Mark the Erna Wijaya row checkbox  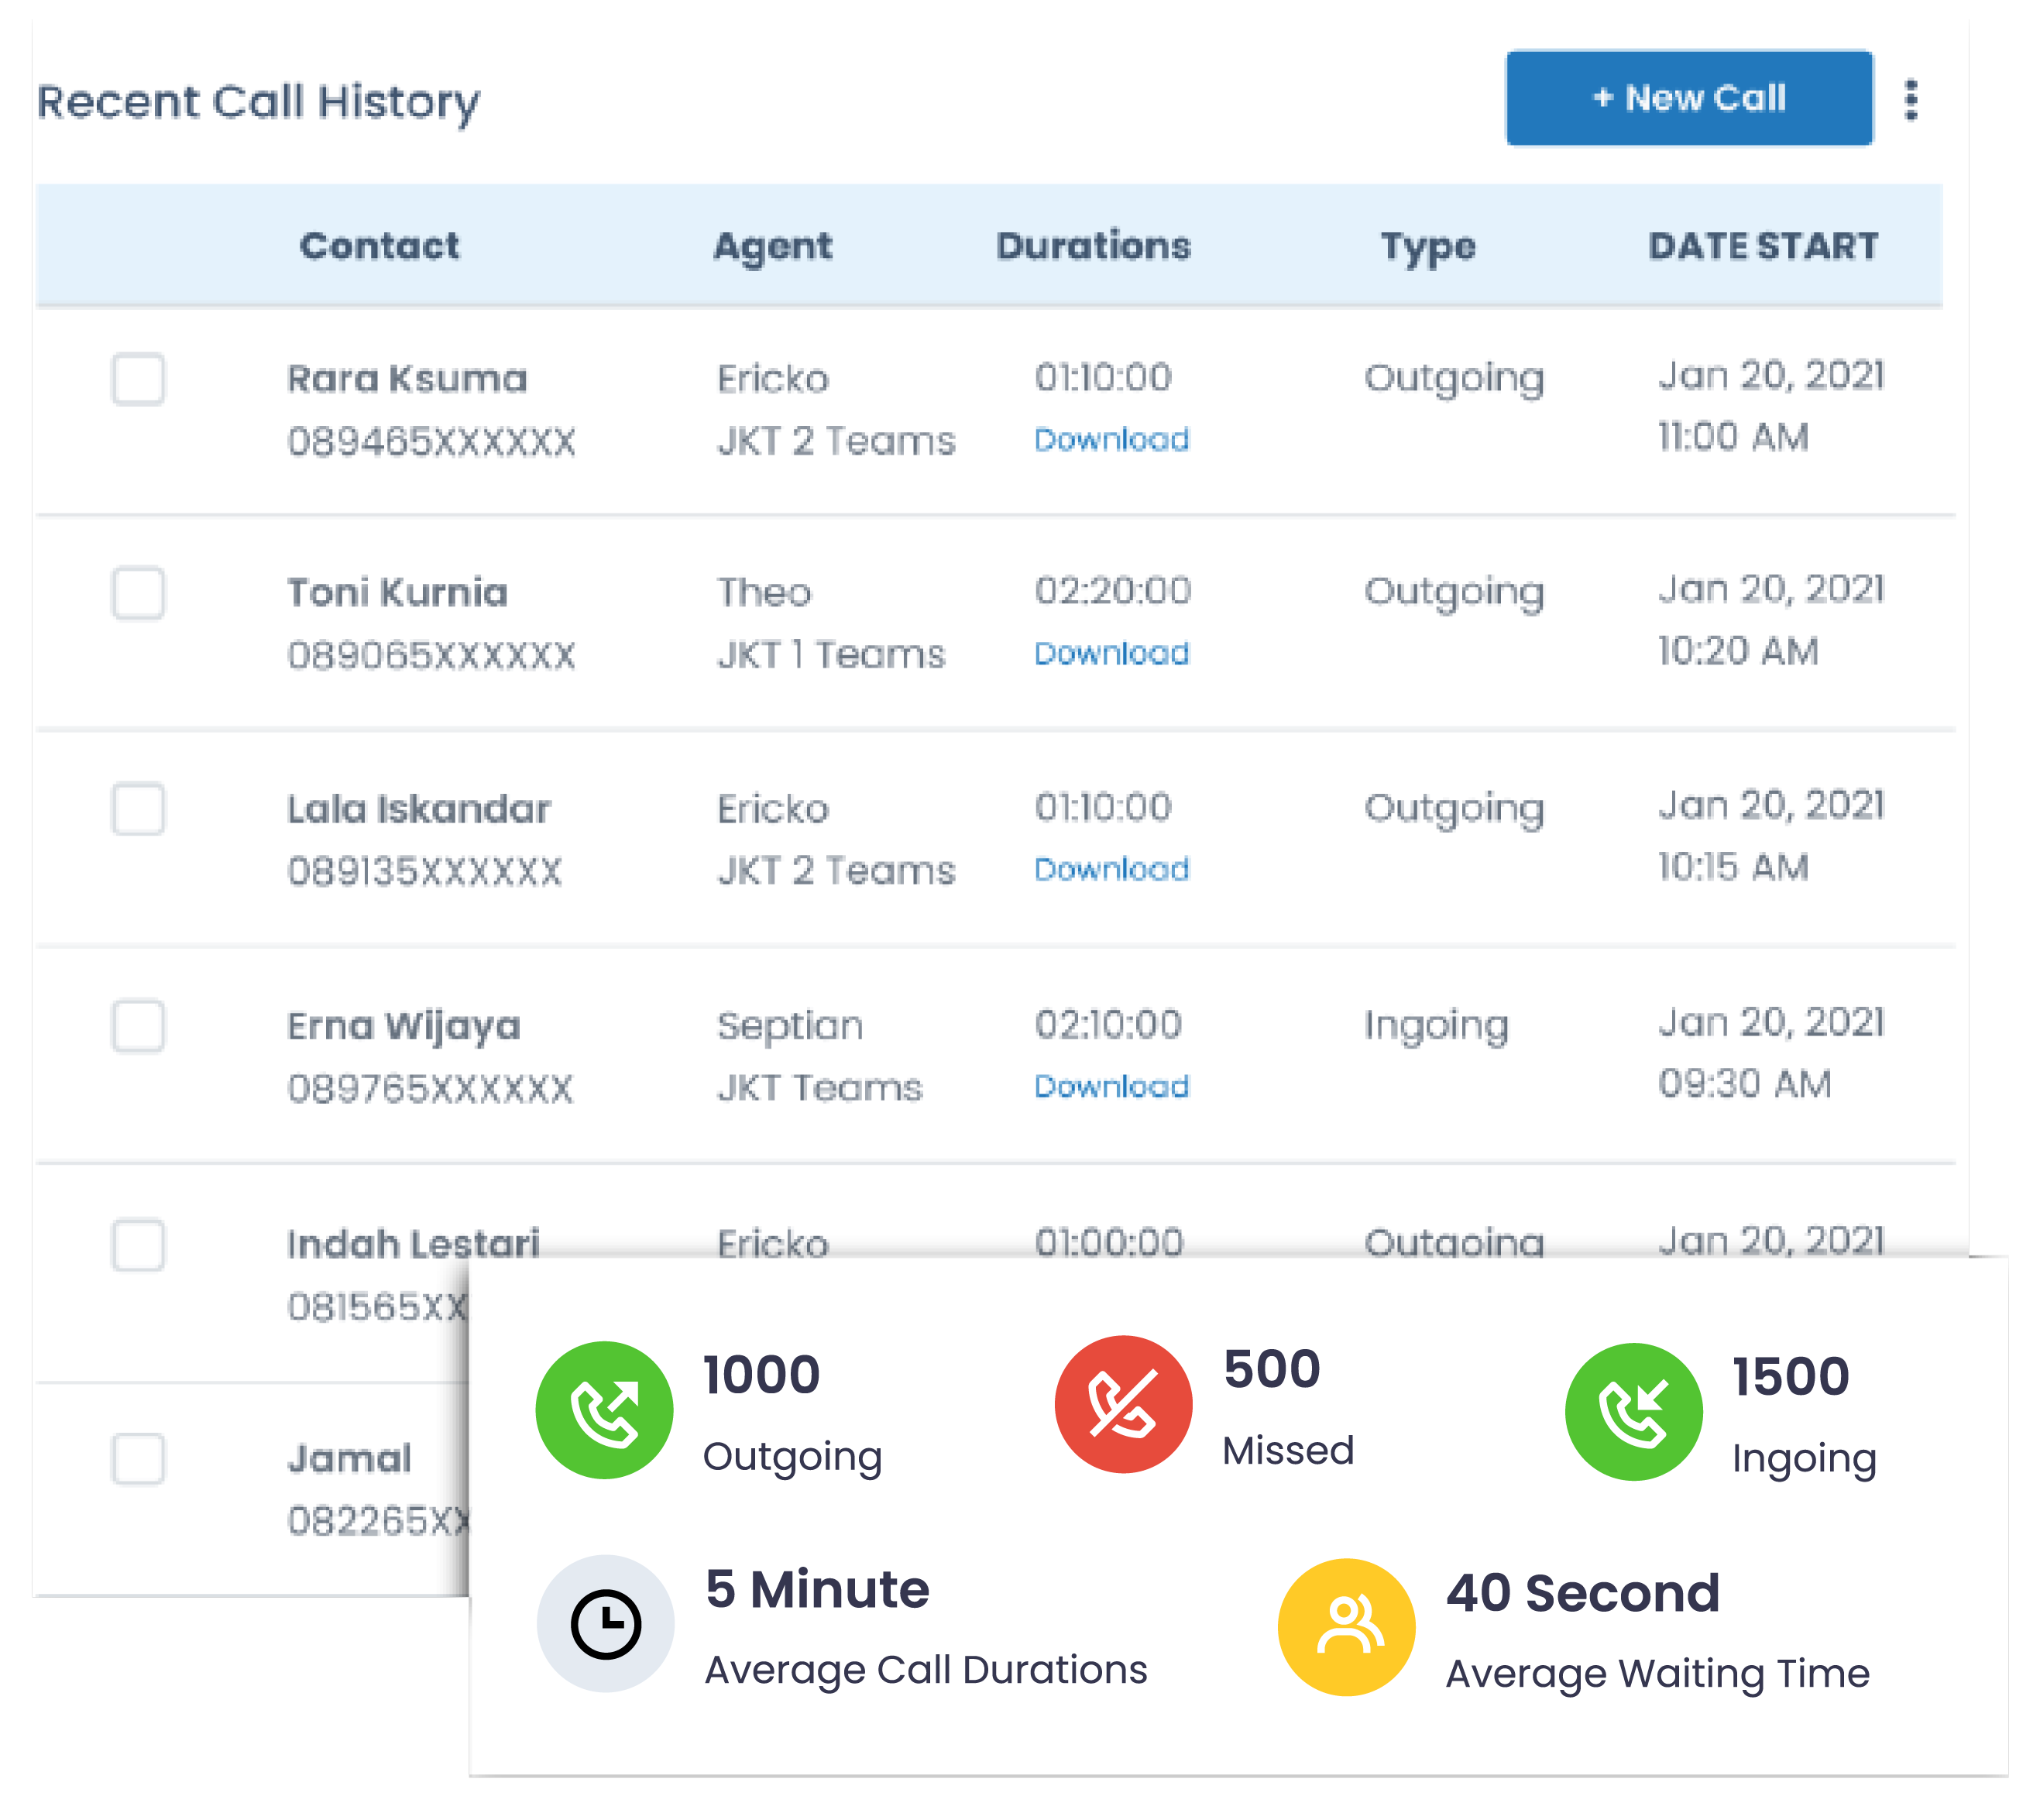point(138,1025)
